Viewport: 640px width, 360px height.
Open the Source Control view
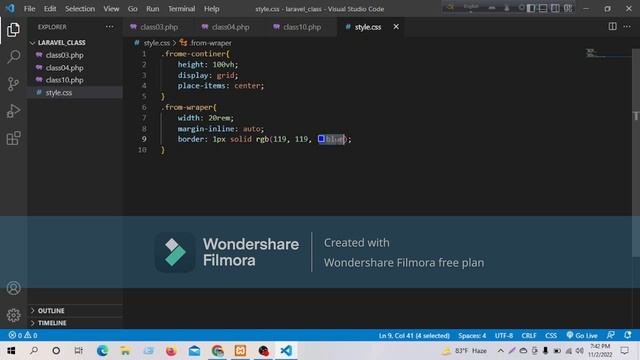click(13, 84)
